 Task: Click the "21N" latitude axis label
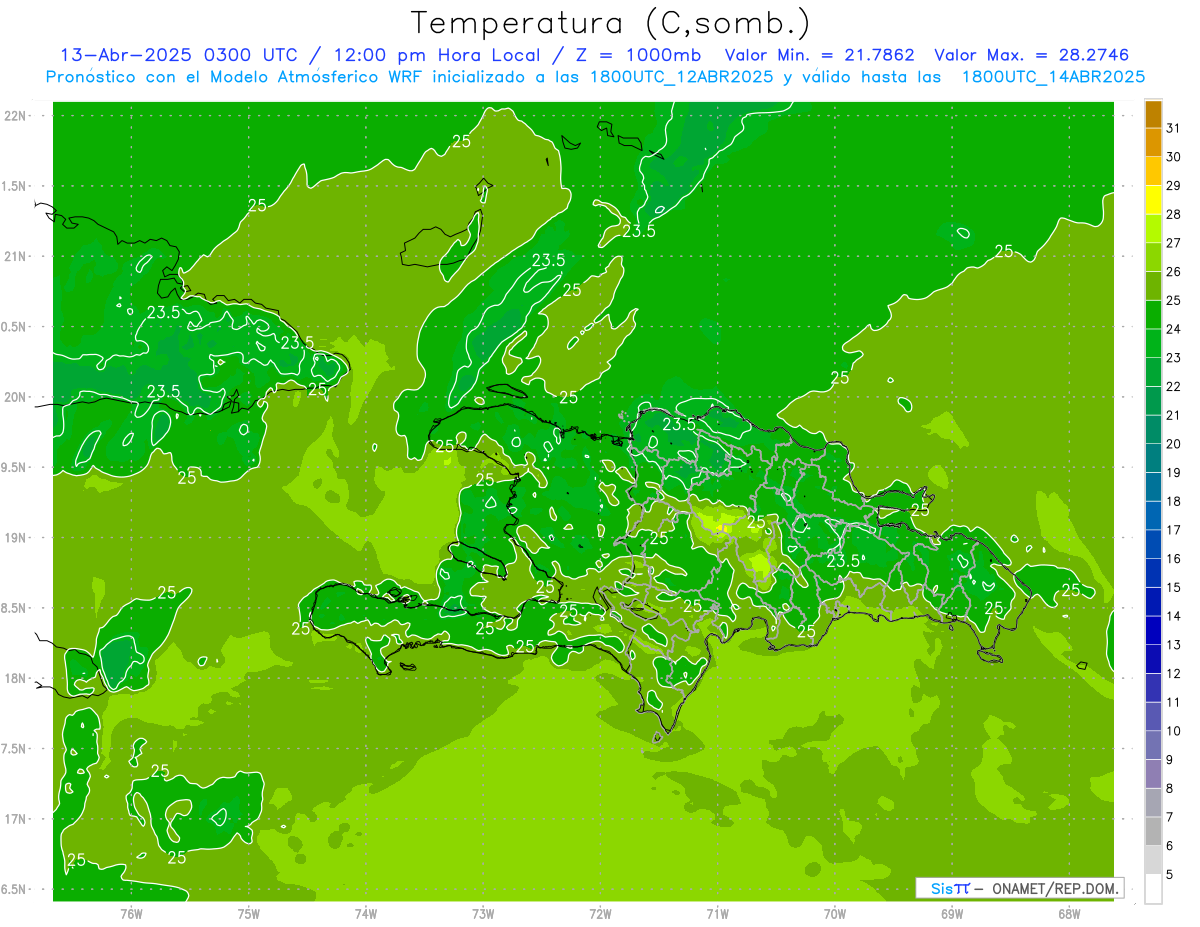point(16,257)
